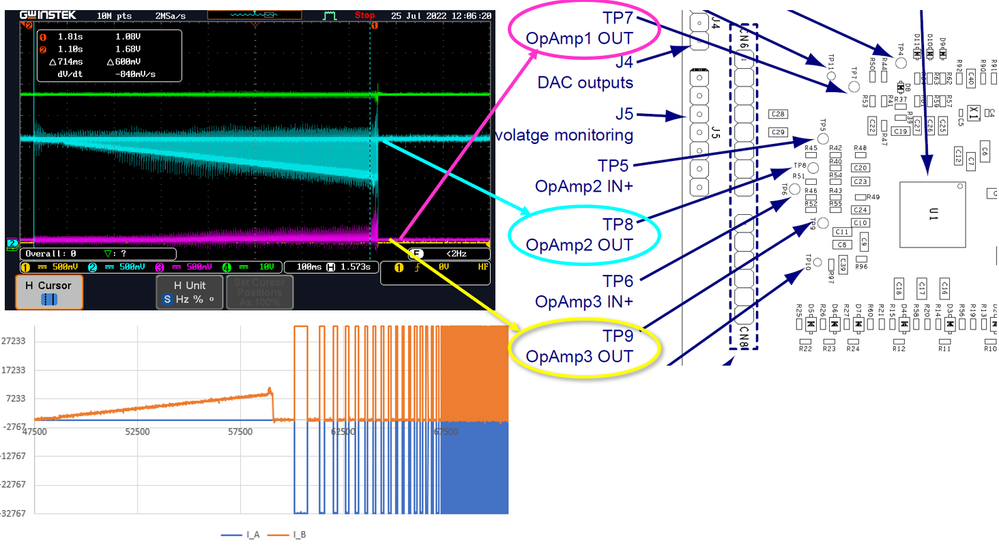This screenshot has height=547, width=999.
Task: Click the 2MSa/s sample rate readout
Action: point(170,15)
